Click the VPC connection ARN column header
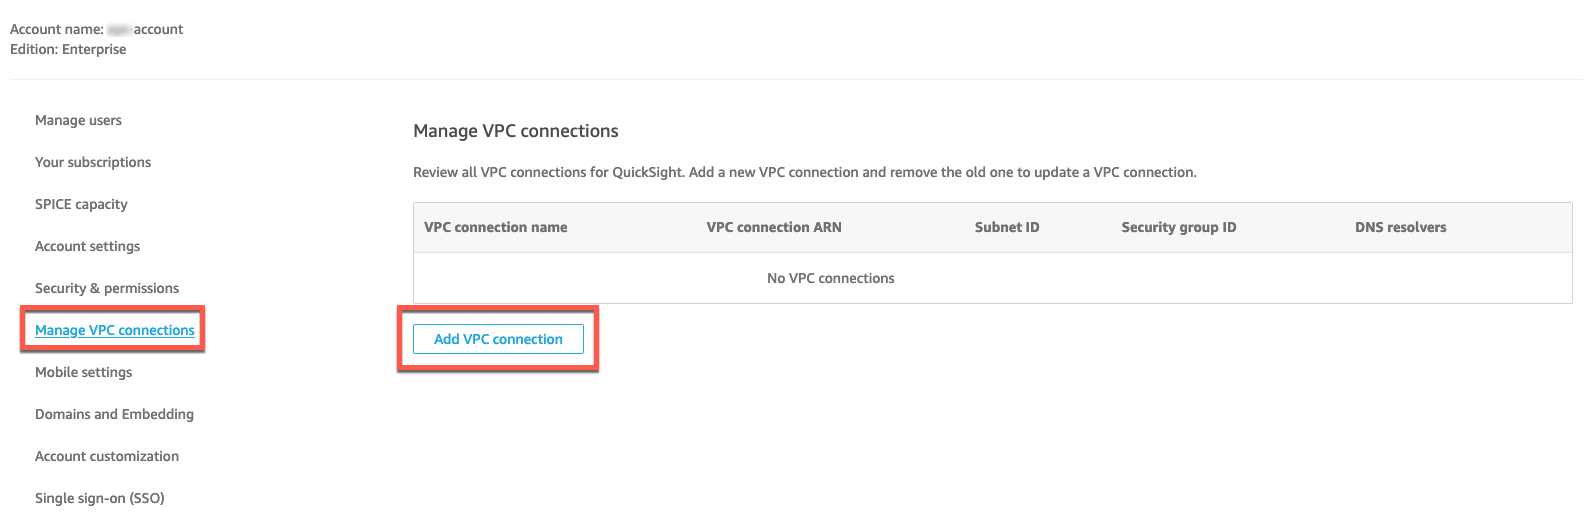The image size is (1587, 520). pyautogui.click(x=774, y=227)
